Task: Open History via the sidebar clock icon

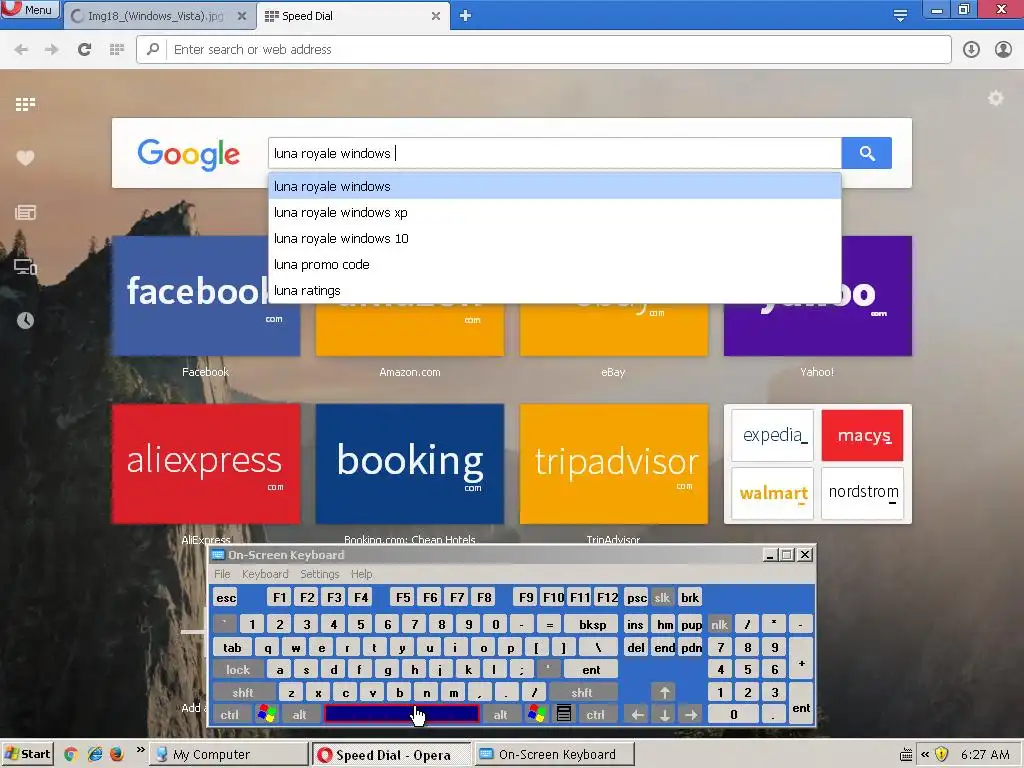Action: coord(25,320)
